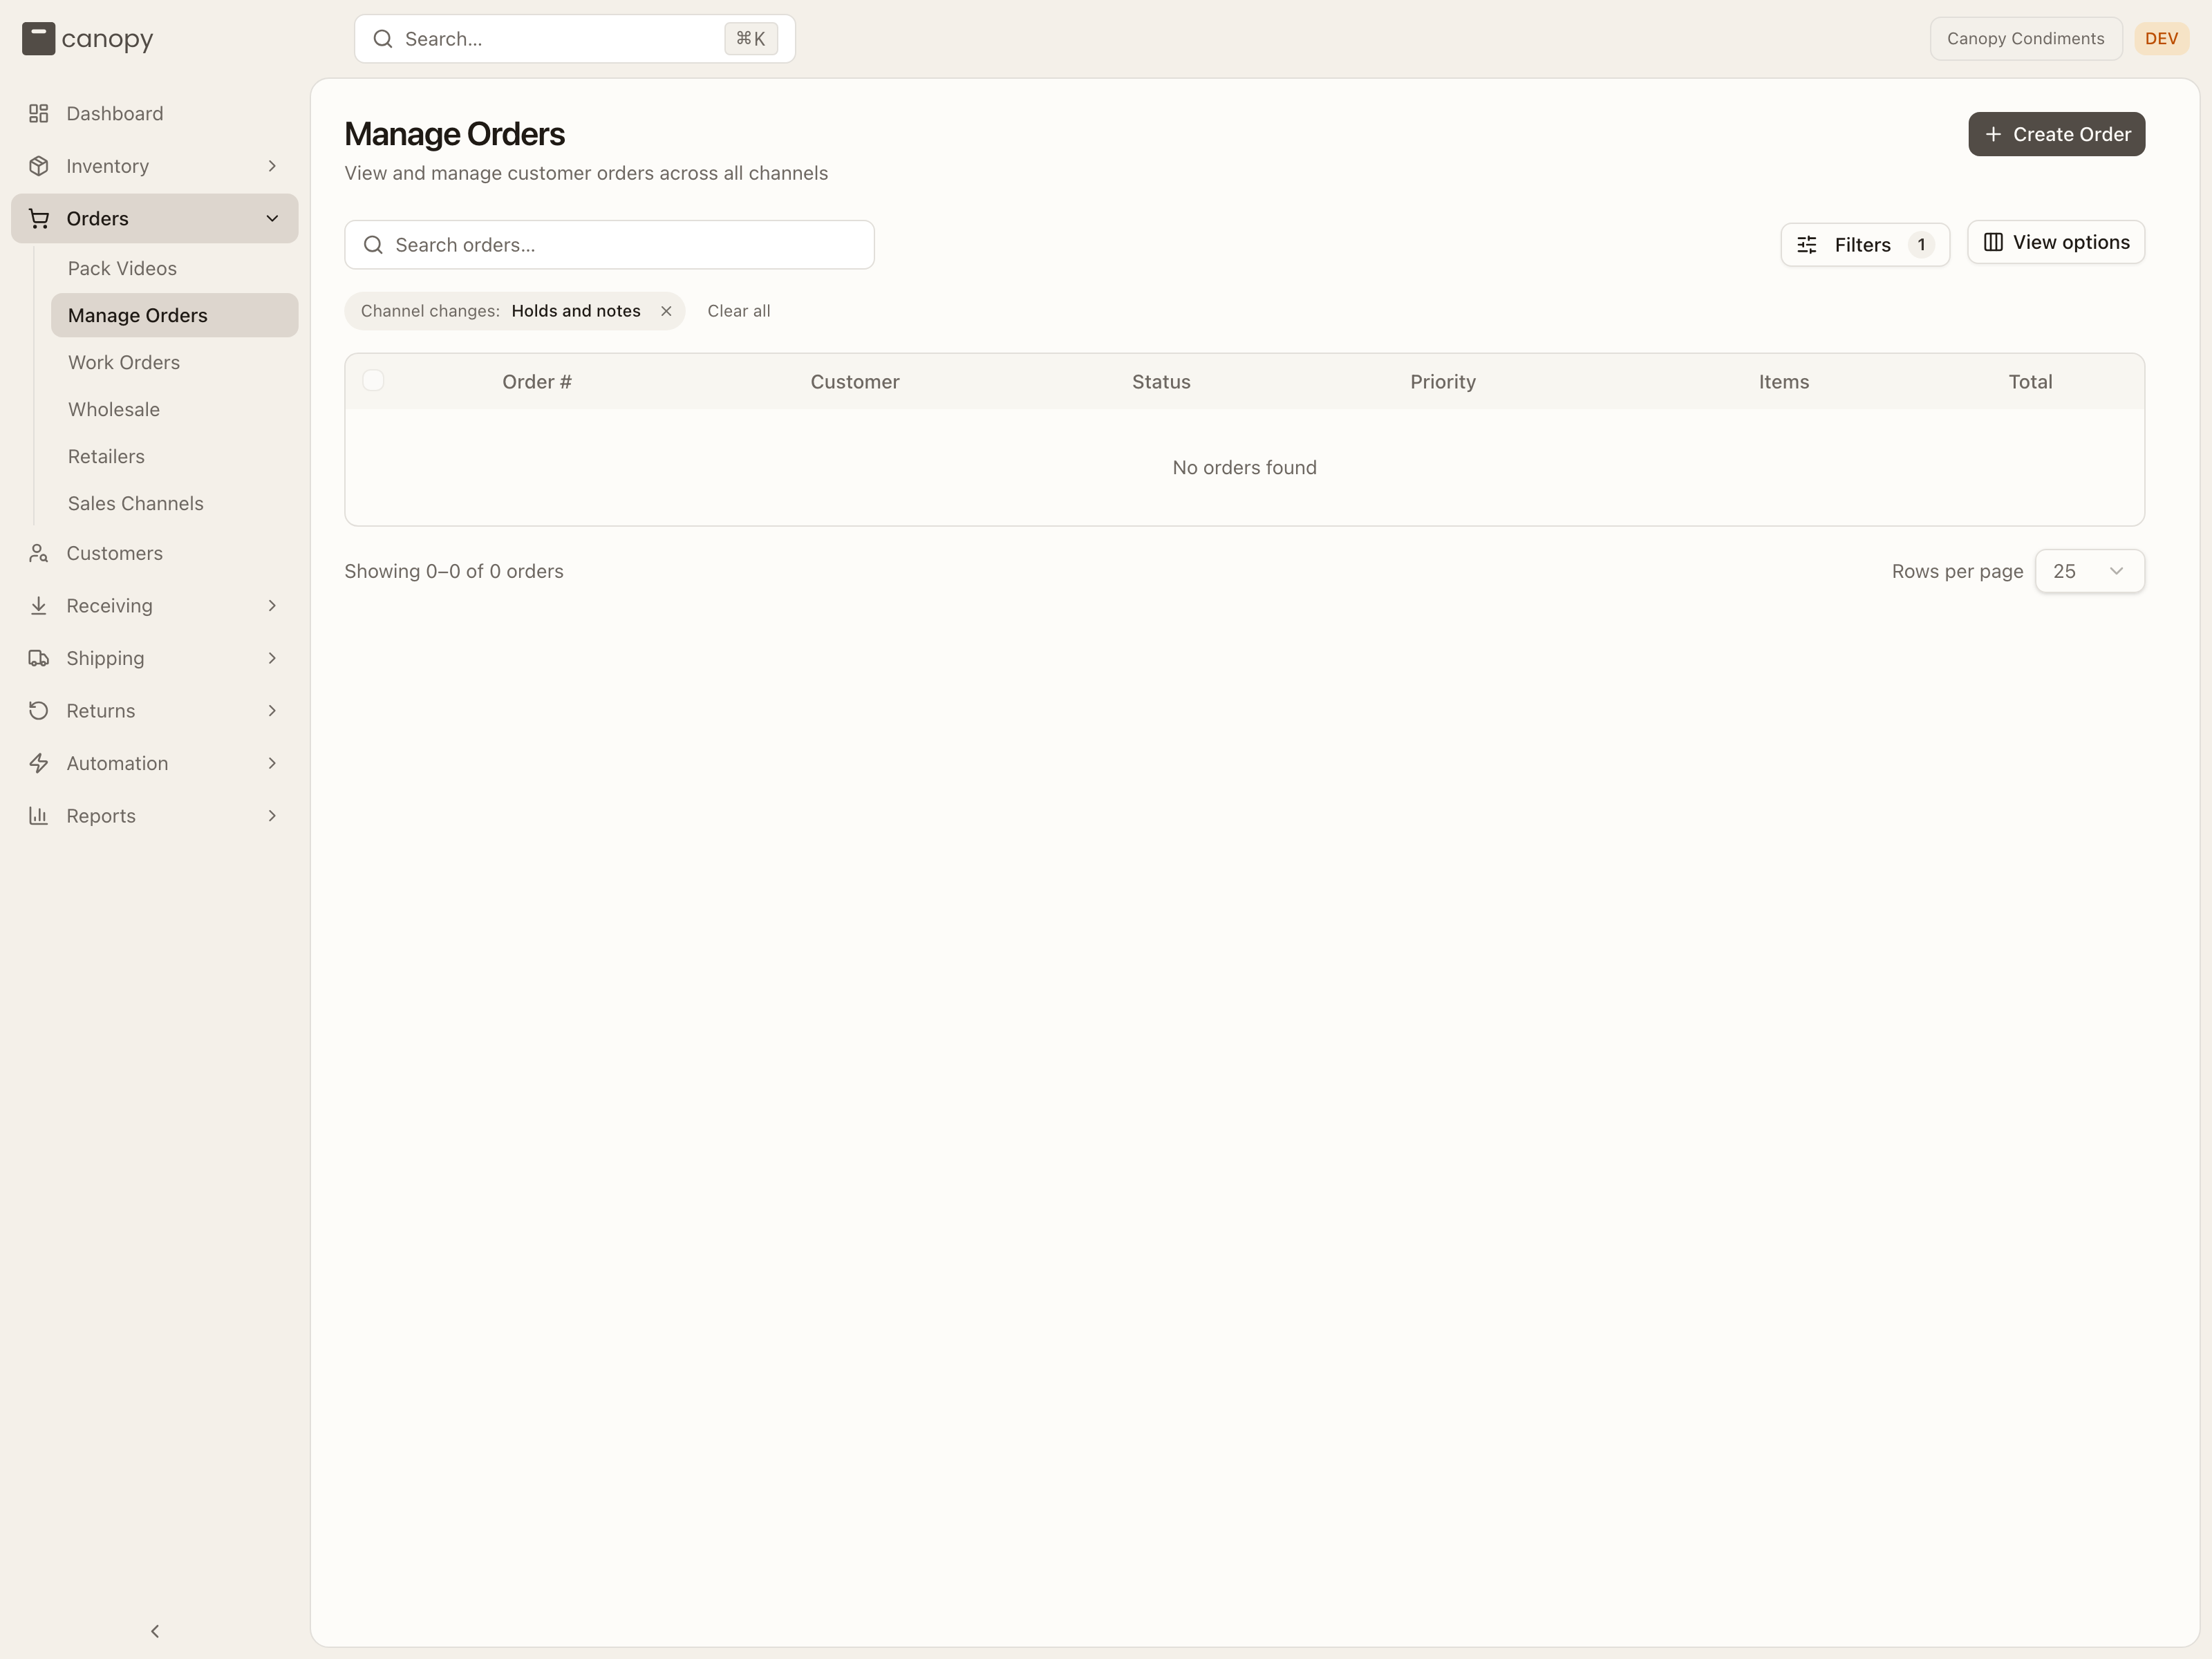Focus the Search orders field
This screenshot has height=1659, width=2212.
coord(609,245)
